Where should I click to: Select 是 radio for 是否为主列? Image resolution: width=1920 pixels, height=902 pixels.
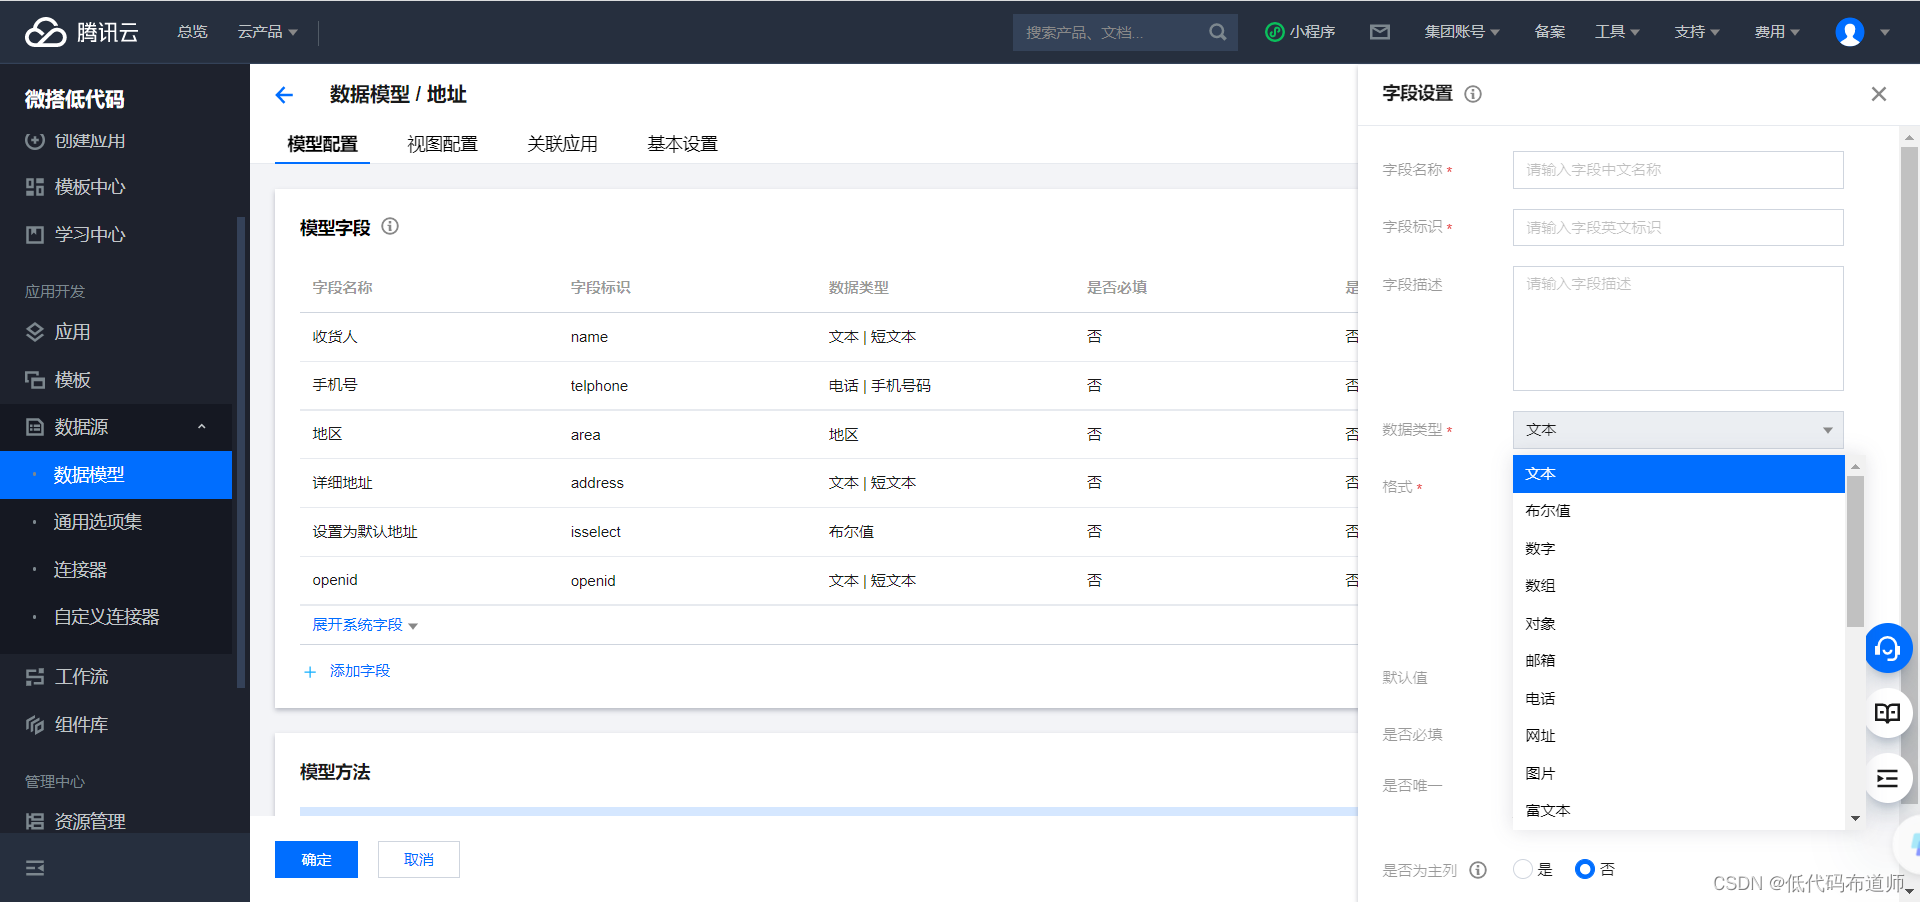point(1523,869)
